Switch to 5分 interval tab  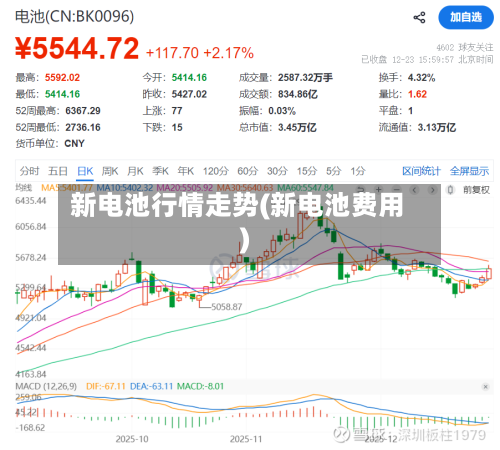[x=334, y=171]
